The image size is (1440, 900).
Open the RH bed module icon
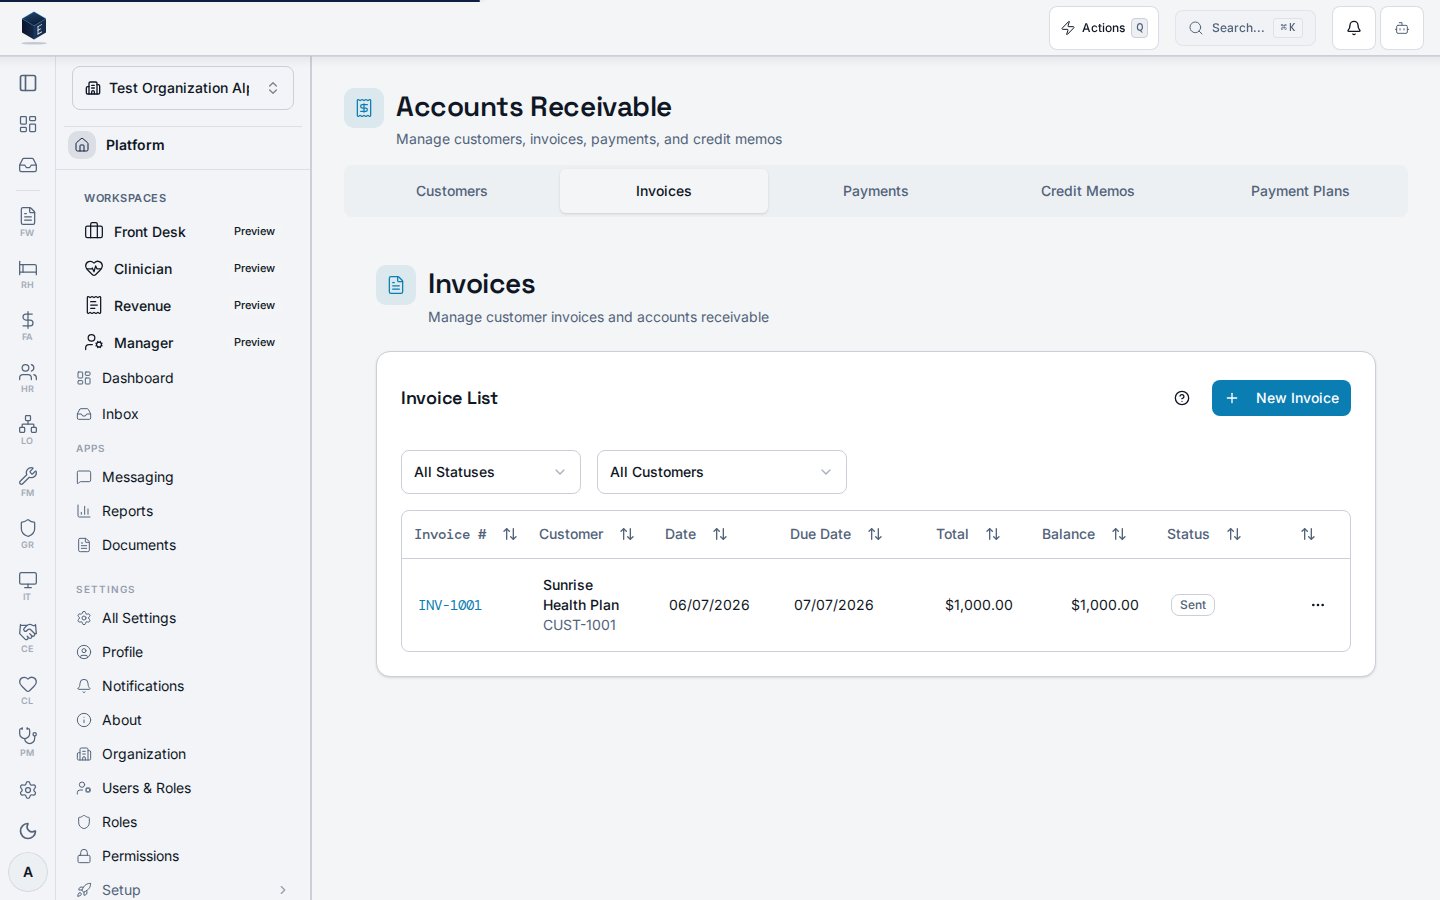(x=28, y=273)
